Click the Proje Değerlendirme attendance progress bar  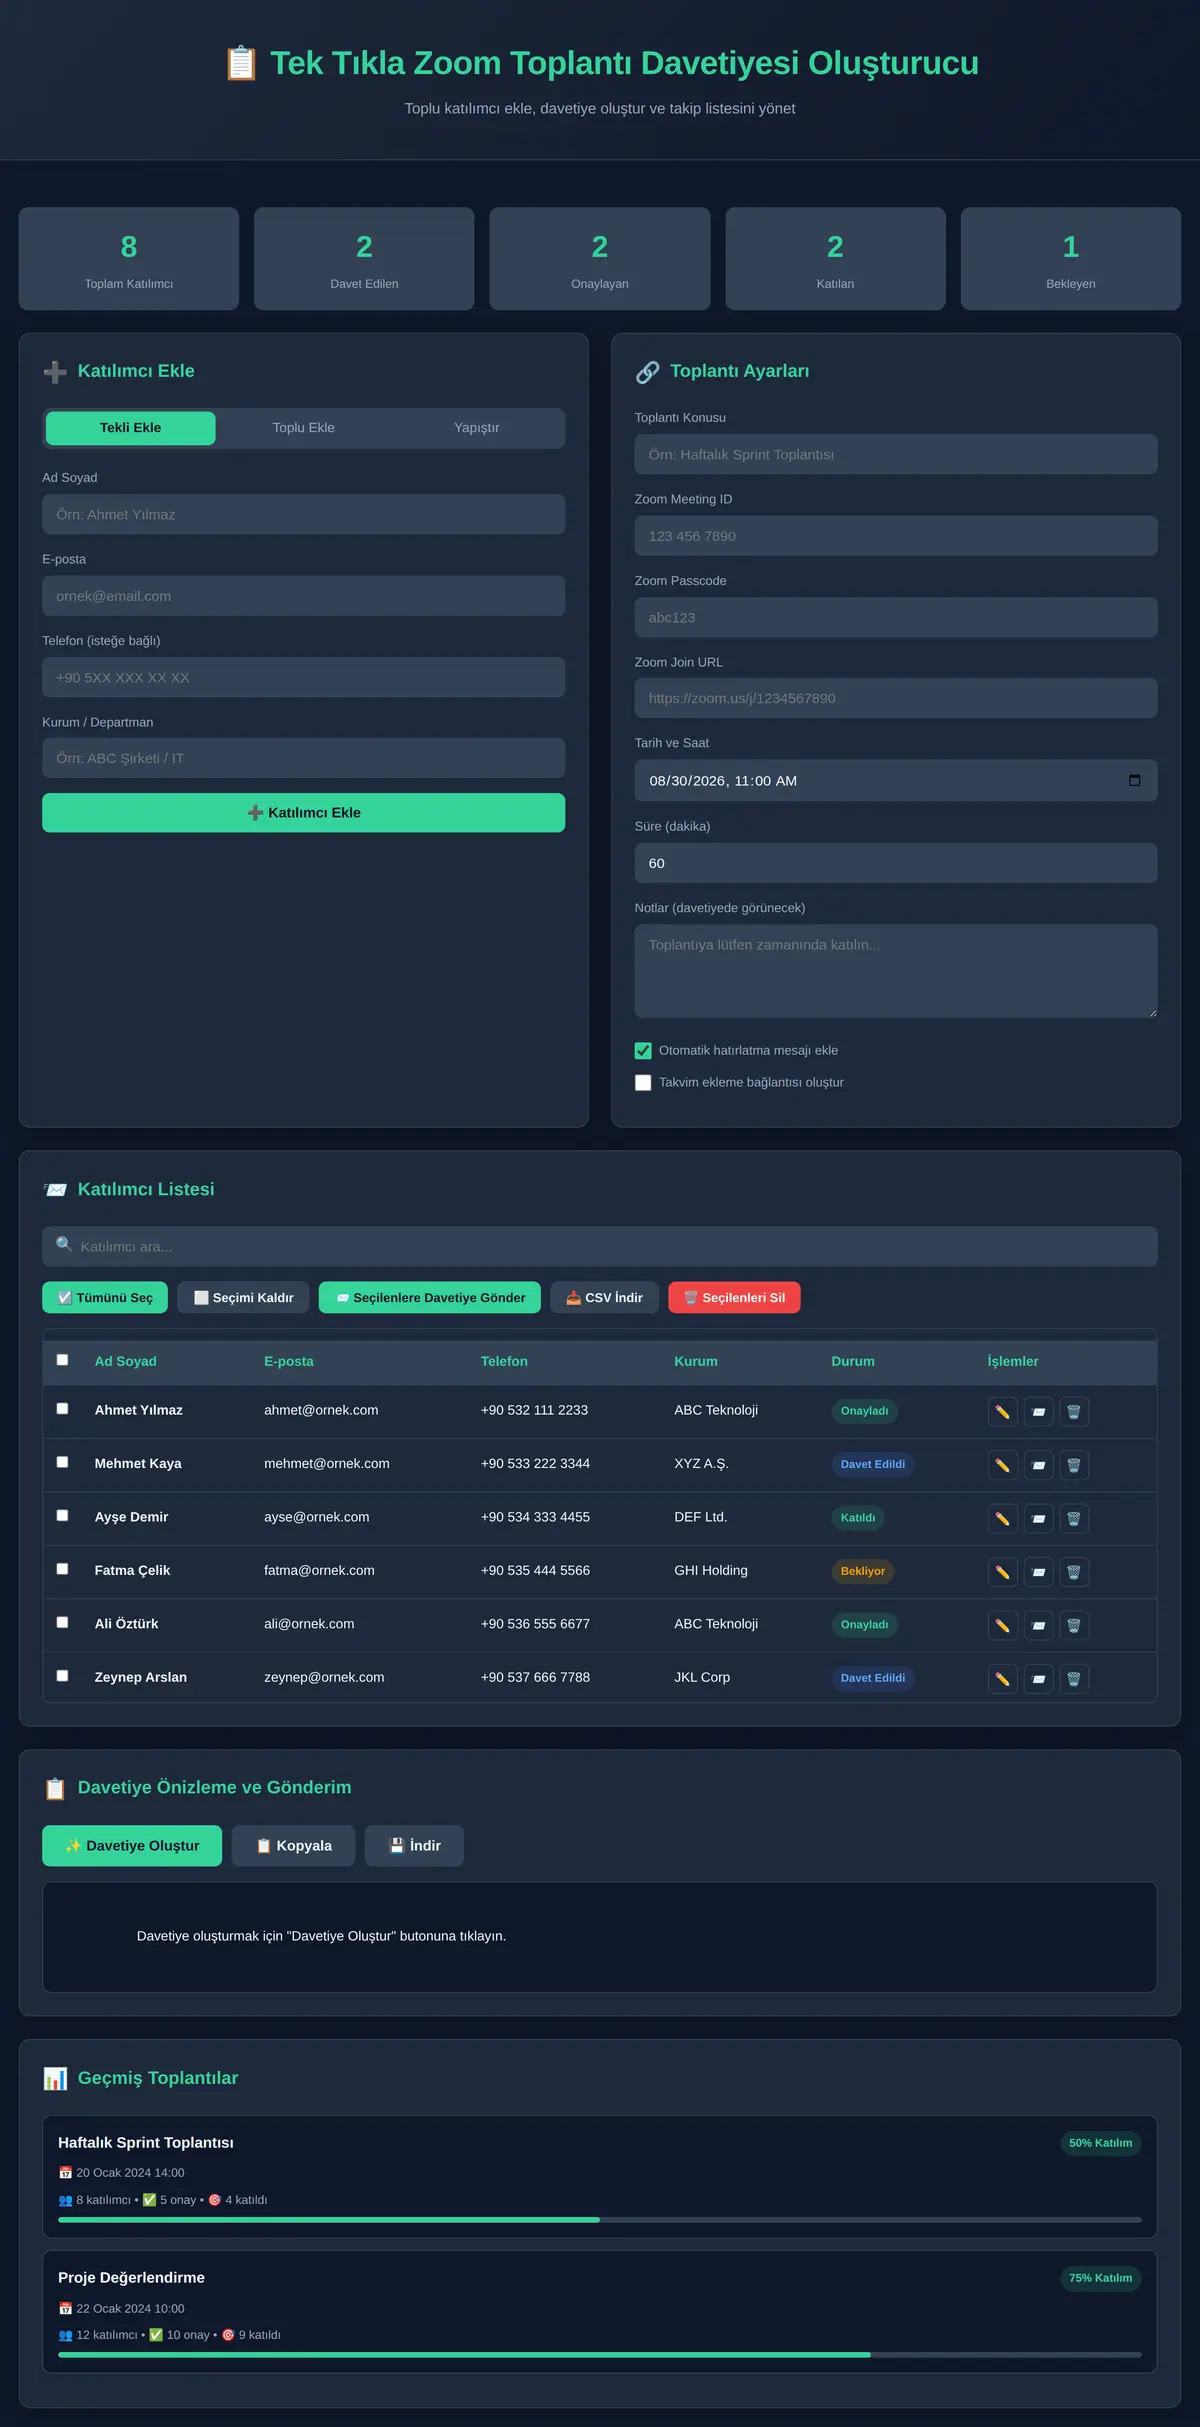[600, 2355]
